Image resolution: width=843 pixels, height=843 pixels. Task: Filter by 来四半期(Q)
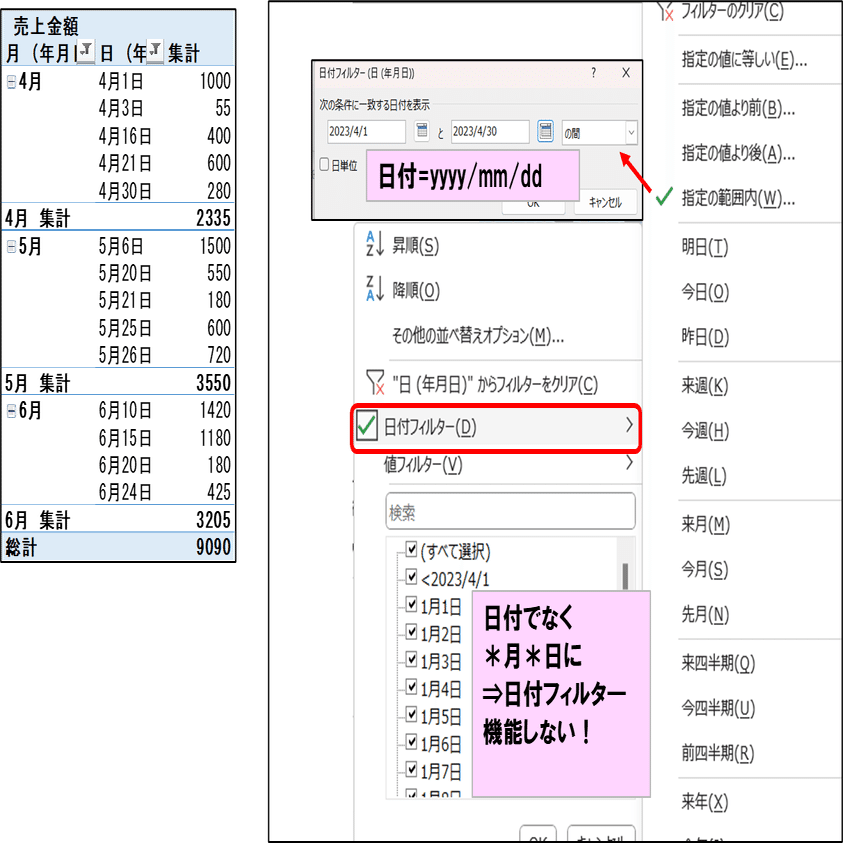pos(718,663)
